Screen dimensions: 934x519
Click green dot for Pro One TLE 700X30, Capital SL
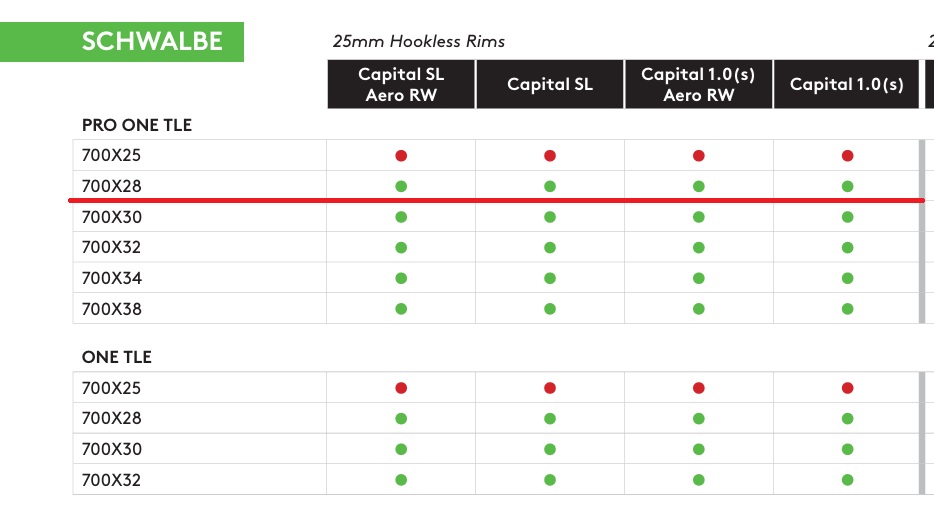click(x=550, y=217)
